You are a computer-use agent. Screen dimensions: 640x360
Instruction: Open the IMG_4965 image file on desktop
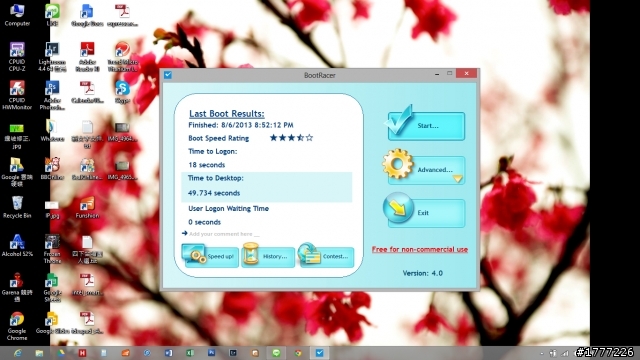[122, 170]
